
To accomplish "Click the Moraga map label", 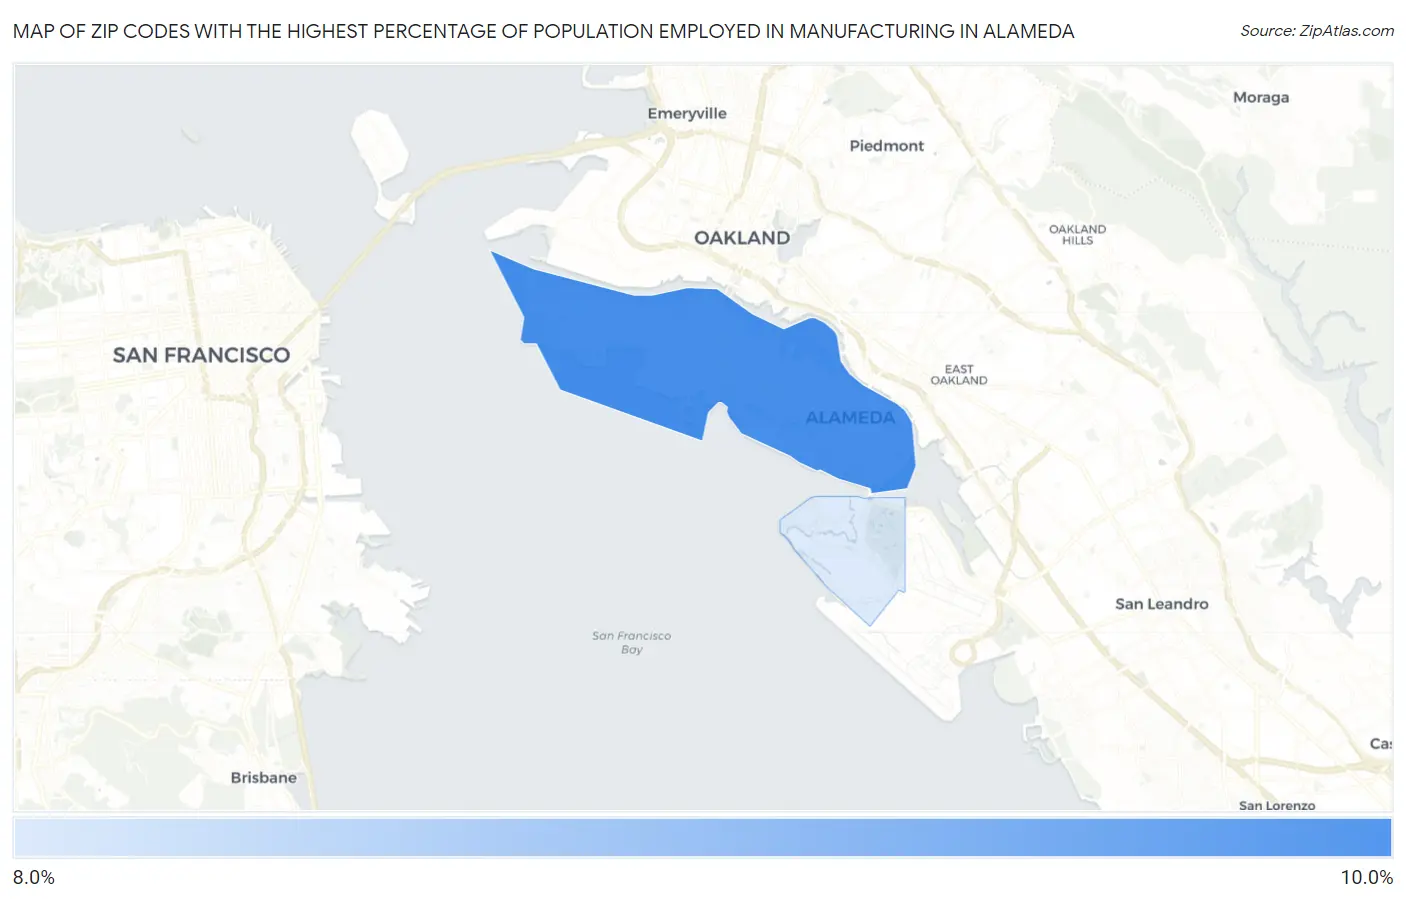I will point(1261,98).
